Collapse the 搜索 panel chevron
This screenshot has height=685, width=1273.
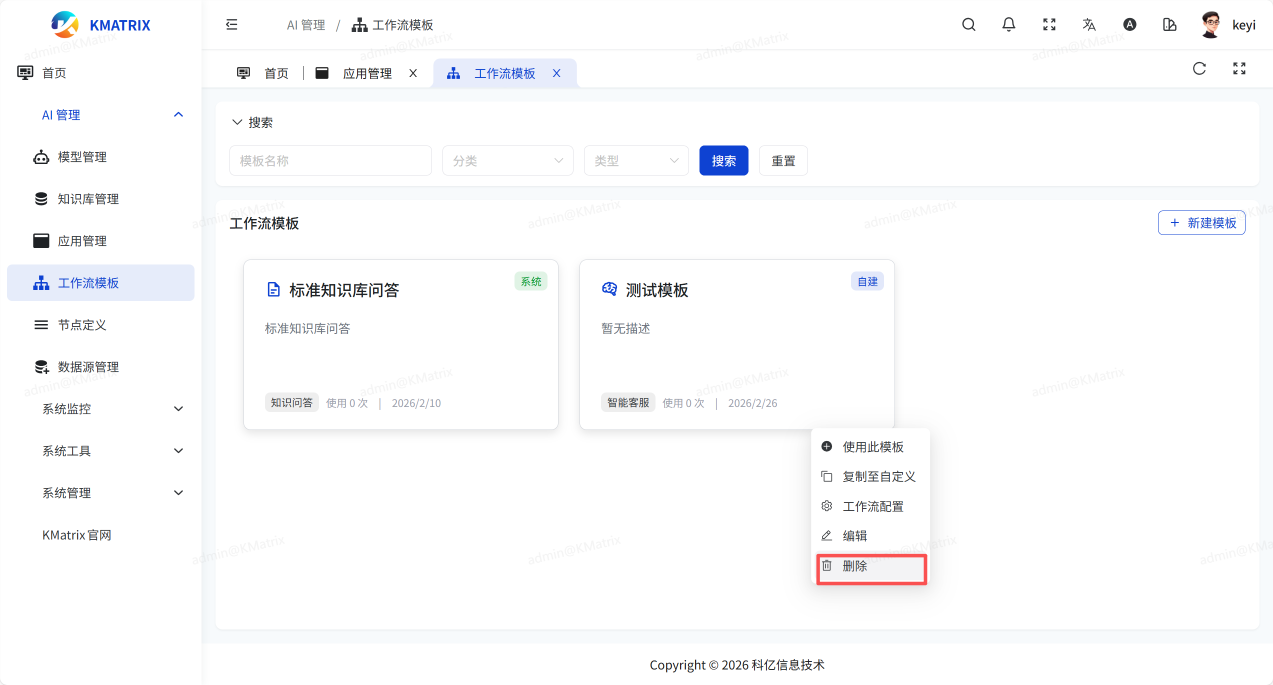pyautogui.click(x=237, y=122)
